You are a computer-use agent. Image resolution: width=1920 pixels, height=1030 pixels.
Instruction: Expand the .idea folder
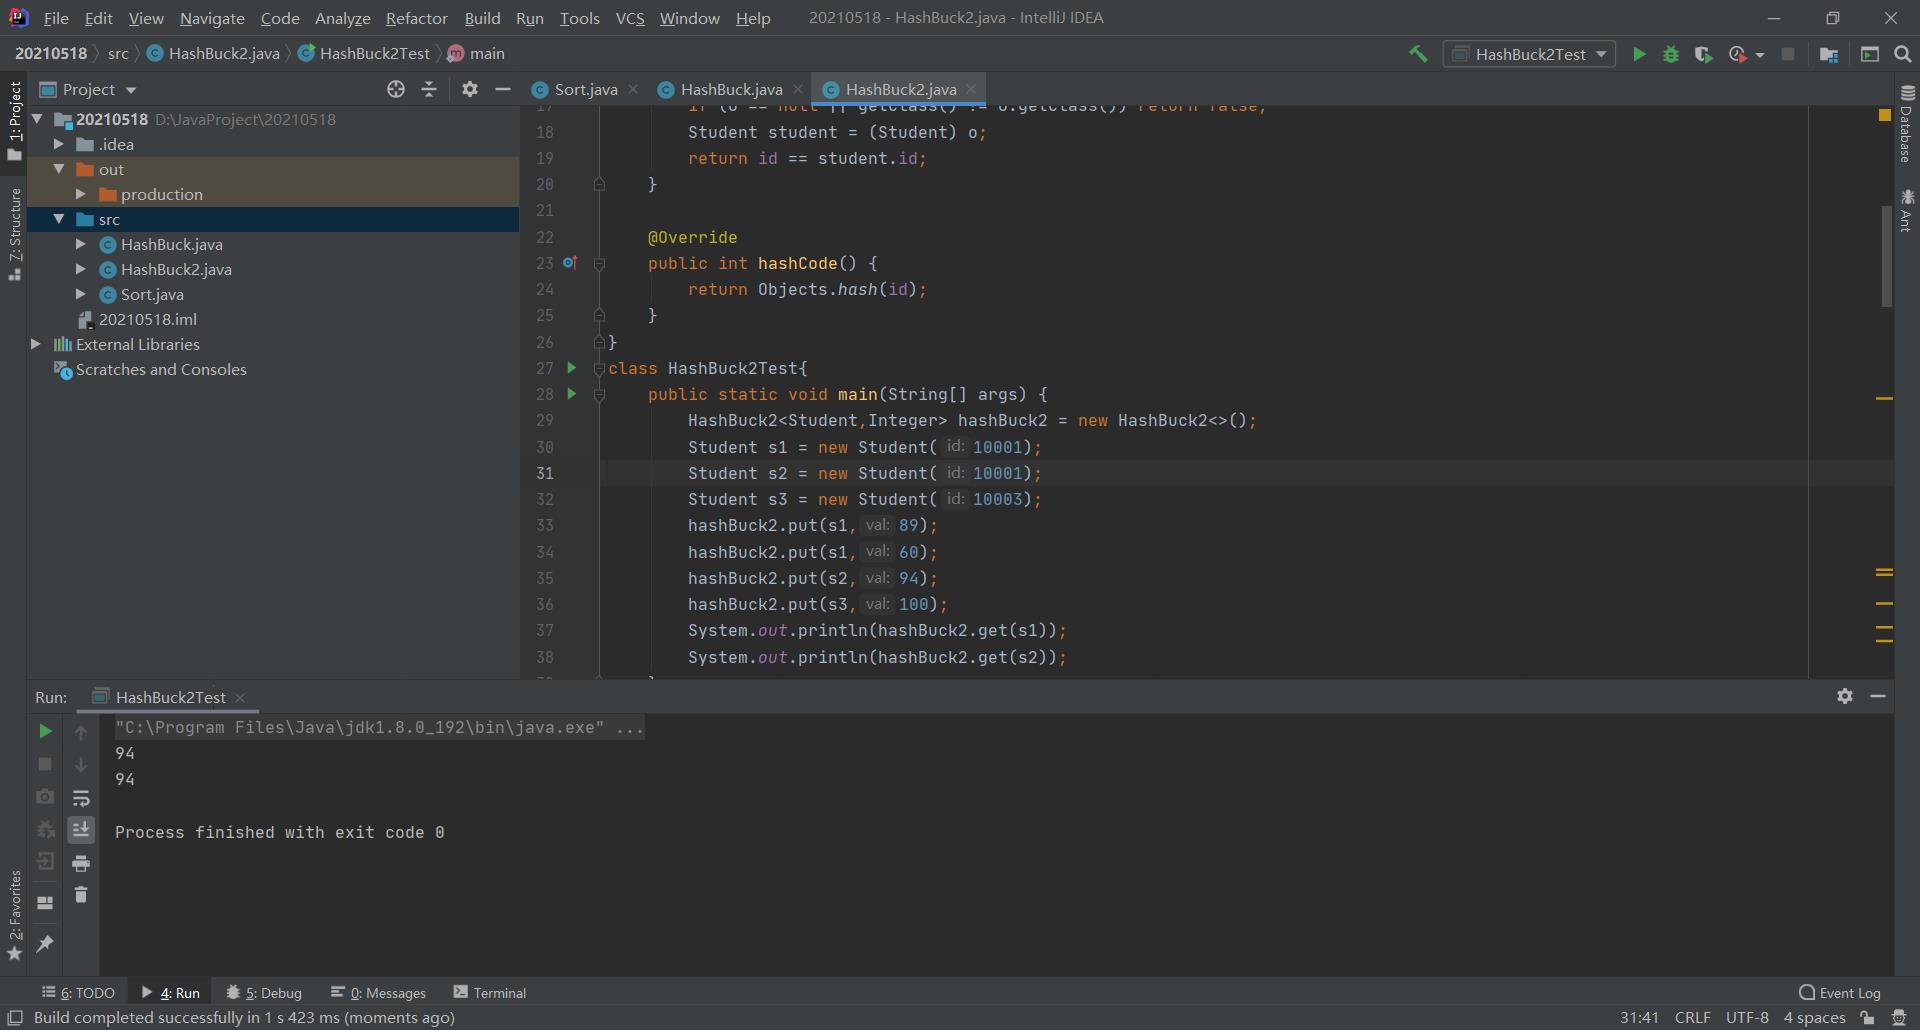click(x=59, y=144)
